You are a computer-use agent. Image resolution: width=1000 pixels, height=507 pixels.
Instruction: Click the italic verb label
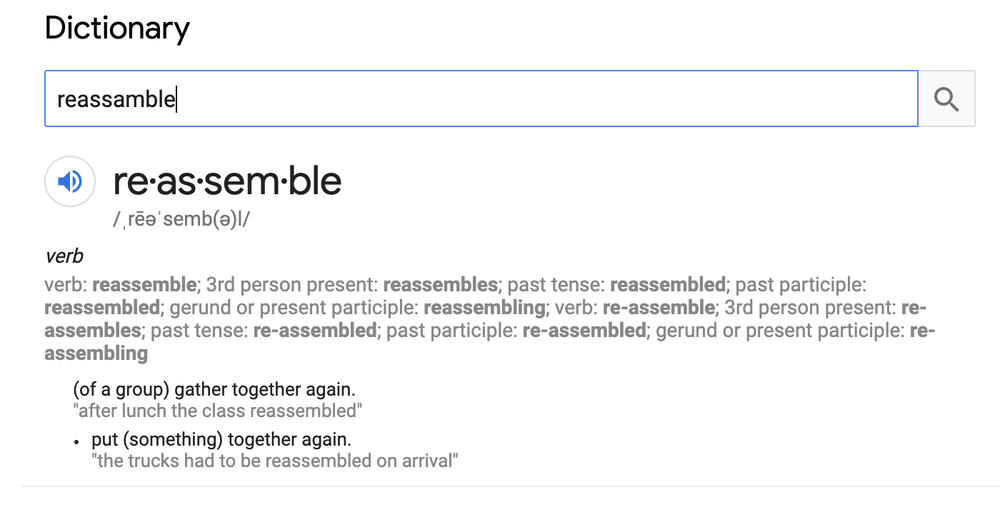tap(64, 256)
